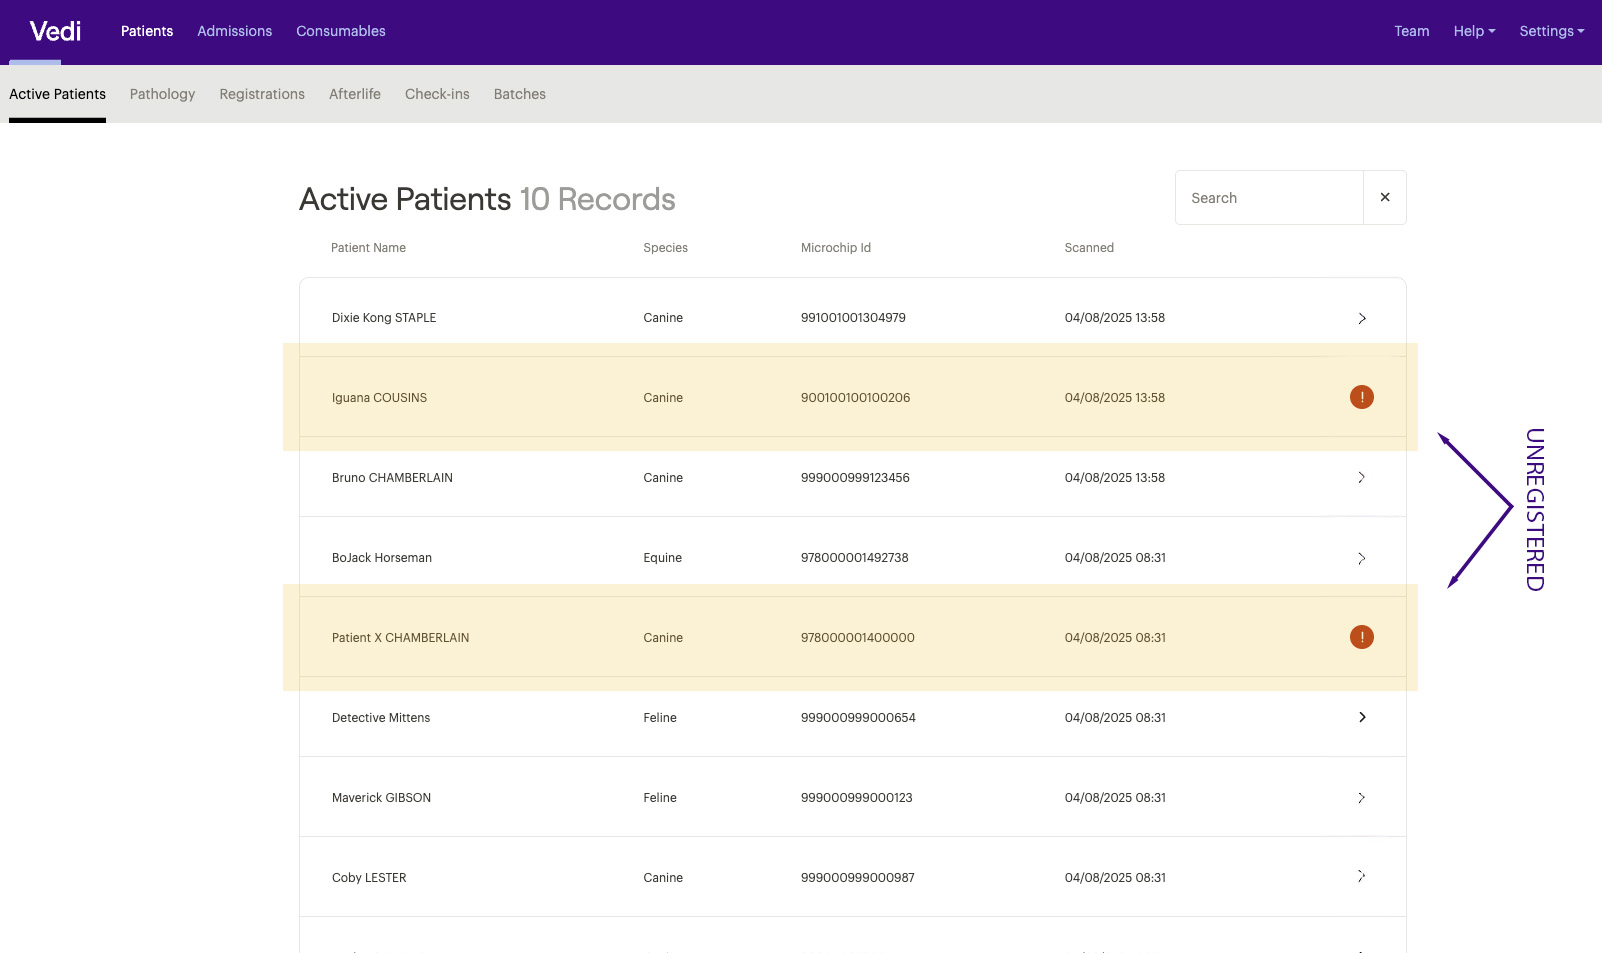Switch to the Check-ins tab
This screenshot has height=953, width=1602.
coord(437,94)
